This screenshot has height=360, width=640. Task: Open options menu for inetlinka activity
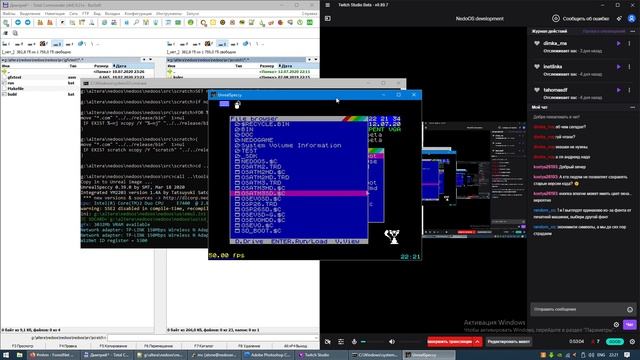tap(629, 67)
